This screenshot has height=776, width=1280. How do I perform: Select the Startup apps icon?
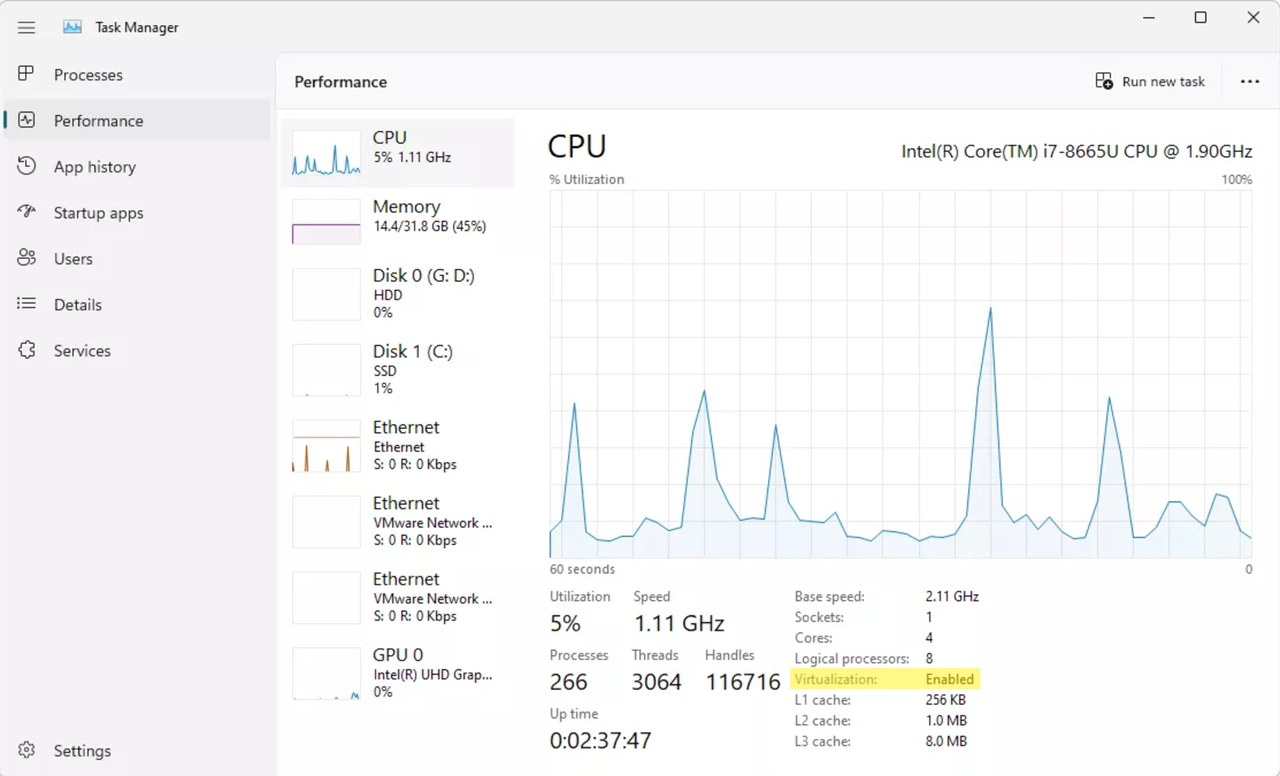(x=27, y=212)
